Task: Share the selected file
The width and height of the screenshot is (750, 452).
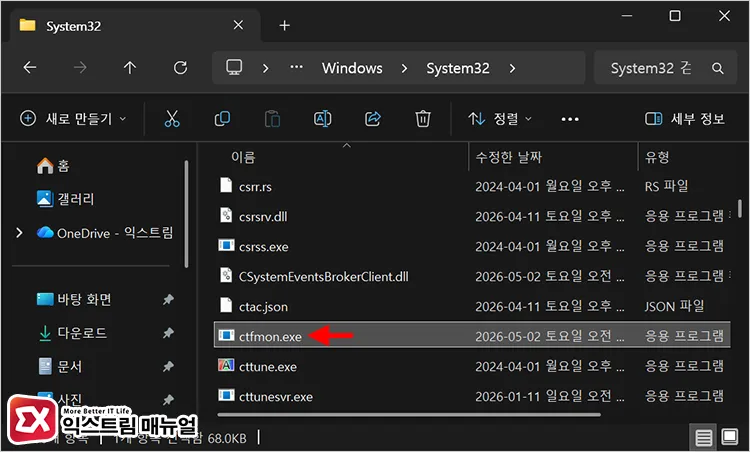Action: [x=373, y=119]
